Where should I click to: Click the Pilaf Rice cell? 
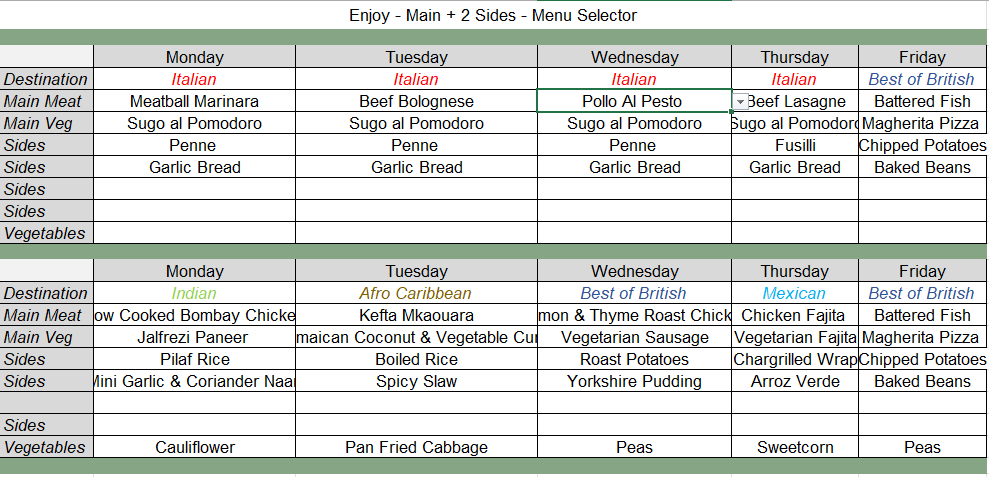click(x=194, y=359)
